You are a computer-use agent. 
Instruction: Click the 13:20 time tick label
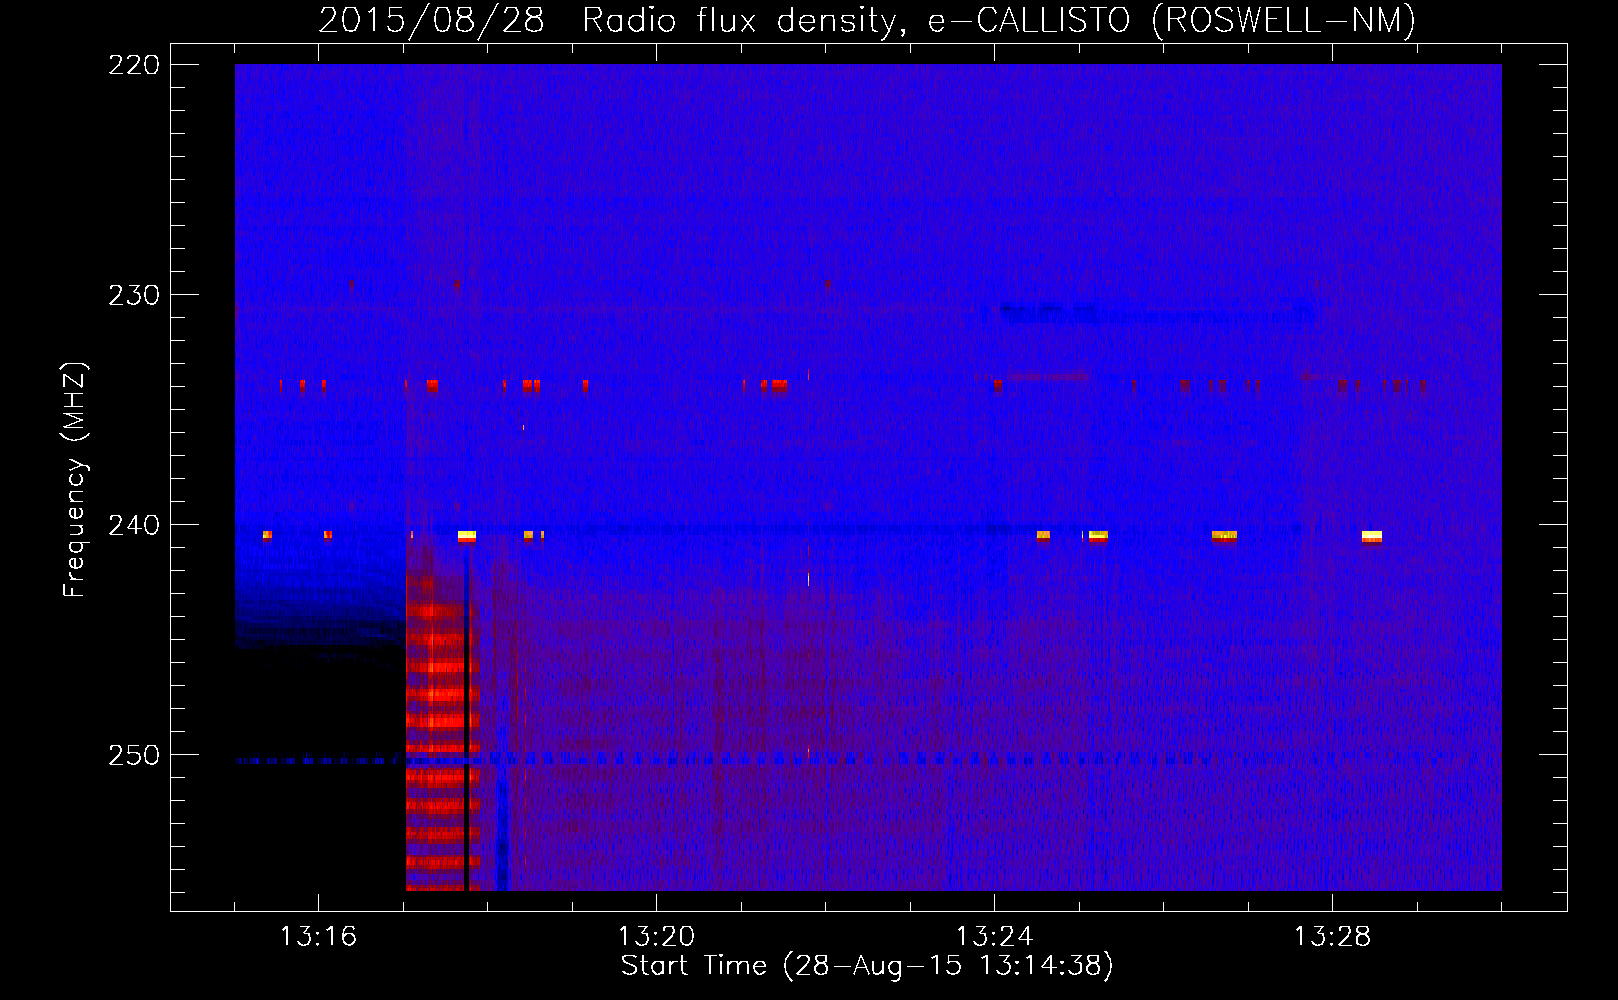click(656, 937)
